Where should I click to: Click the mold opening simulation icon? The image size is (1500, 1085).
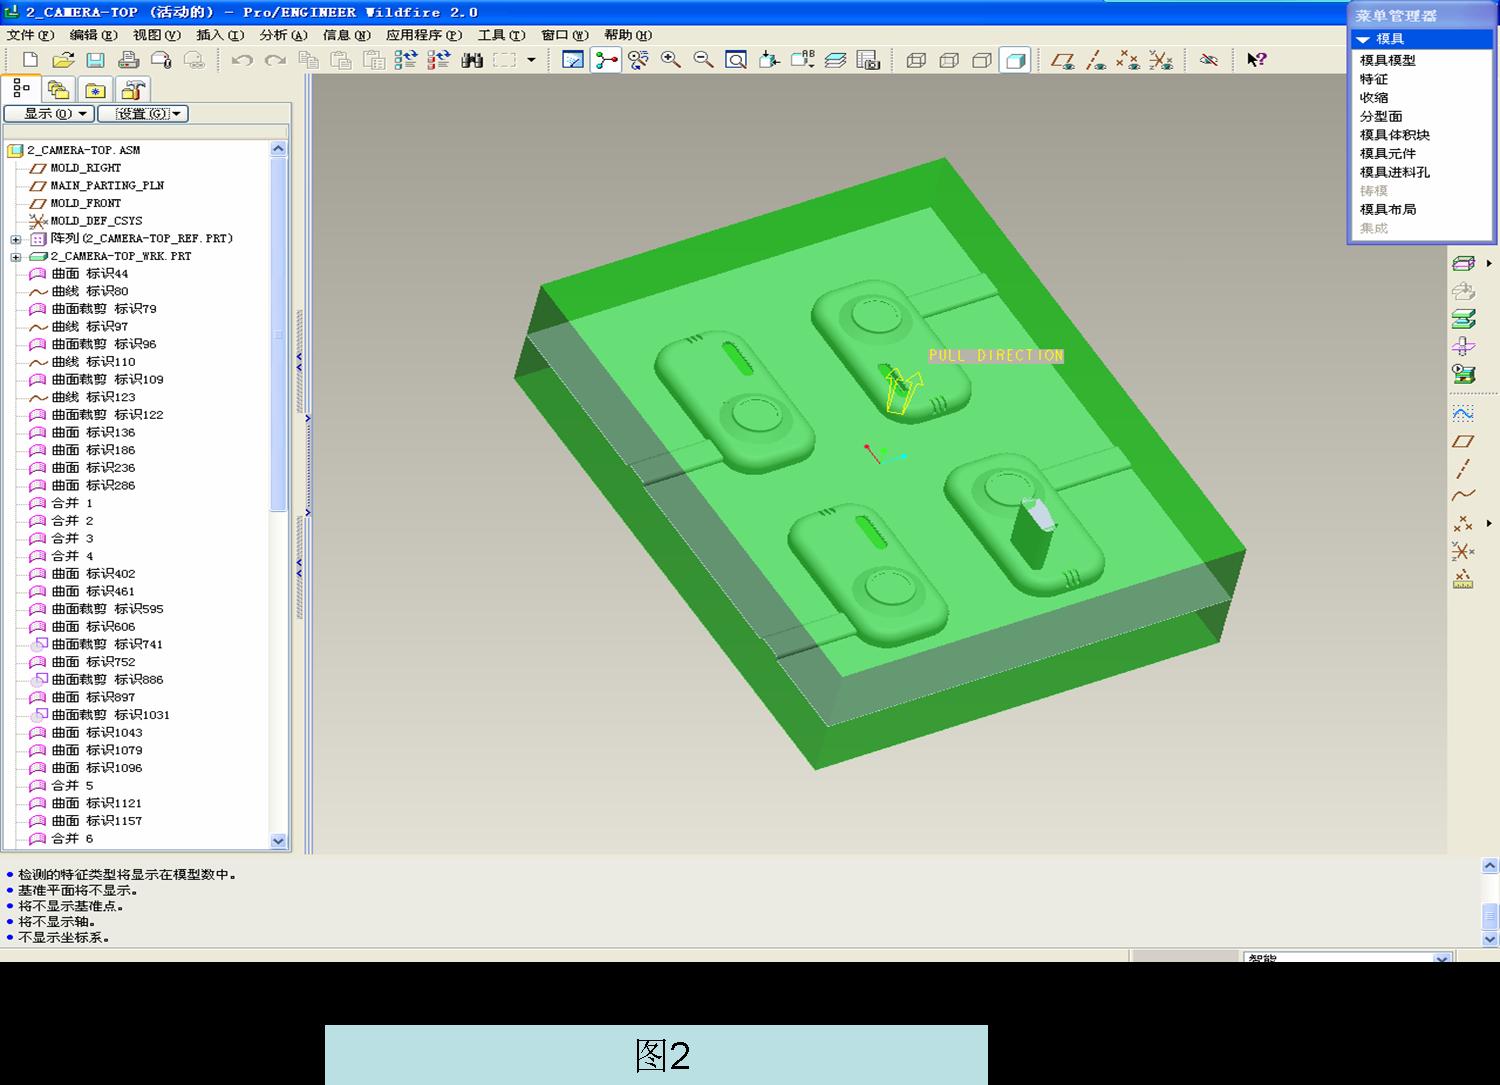[x=1463, y=374]
